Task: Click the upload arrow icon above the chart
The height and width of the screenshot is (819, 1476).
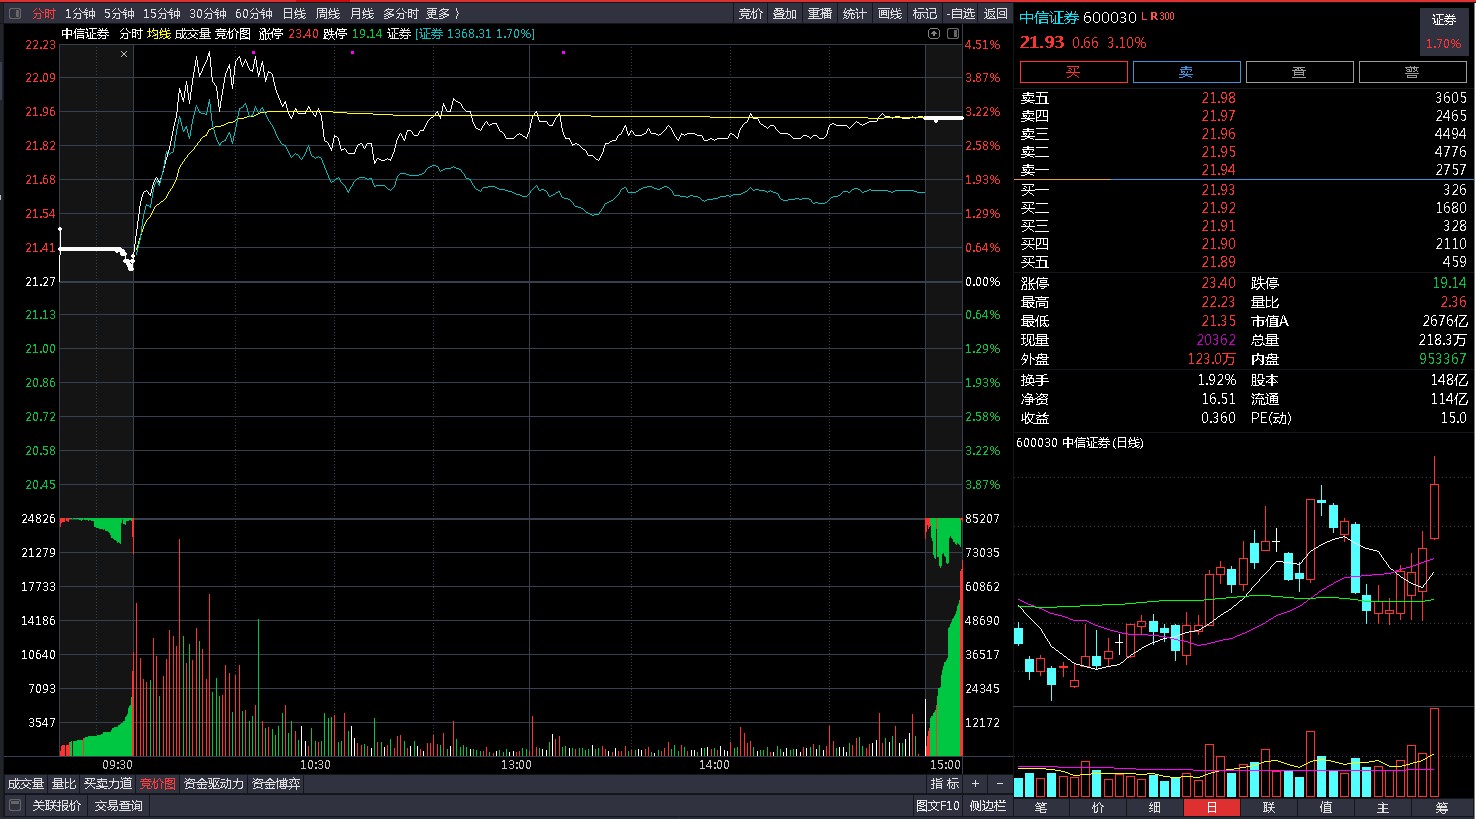Action: (x=934, y=33)
